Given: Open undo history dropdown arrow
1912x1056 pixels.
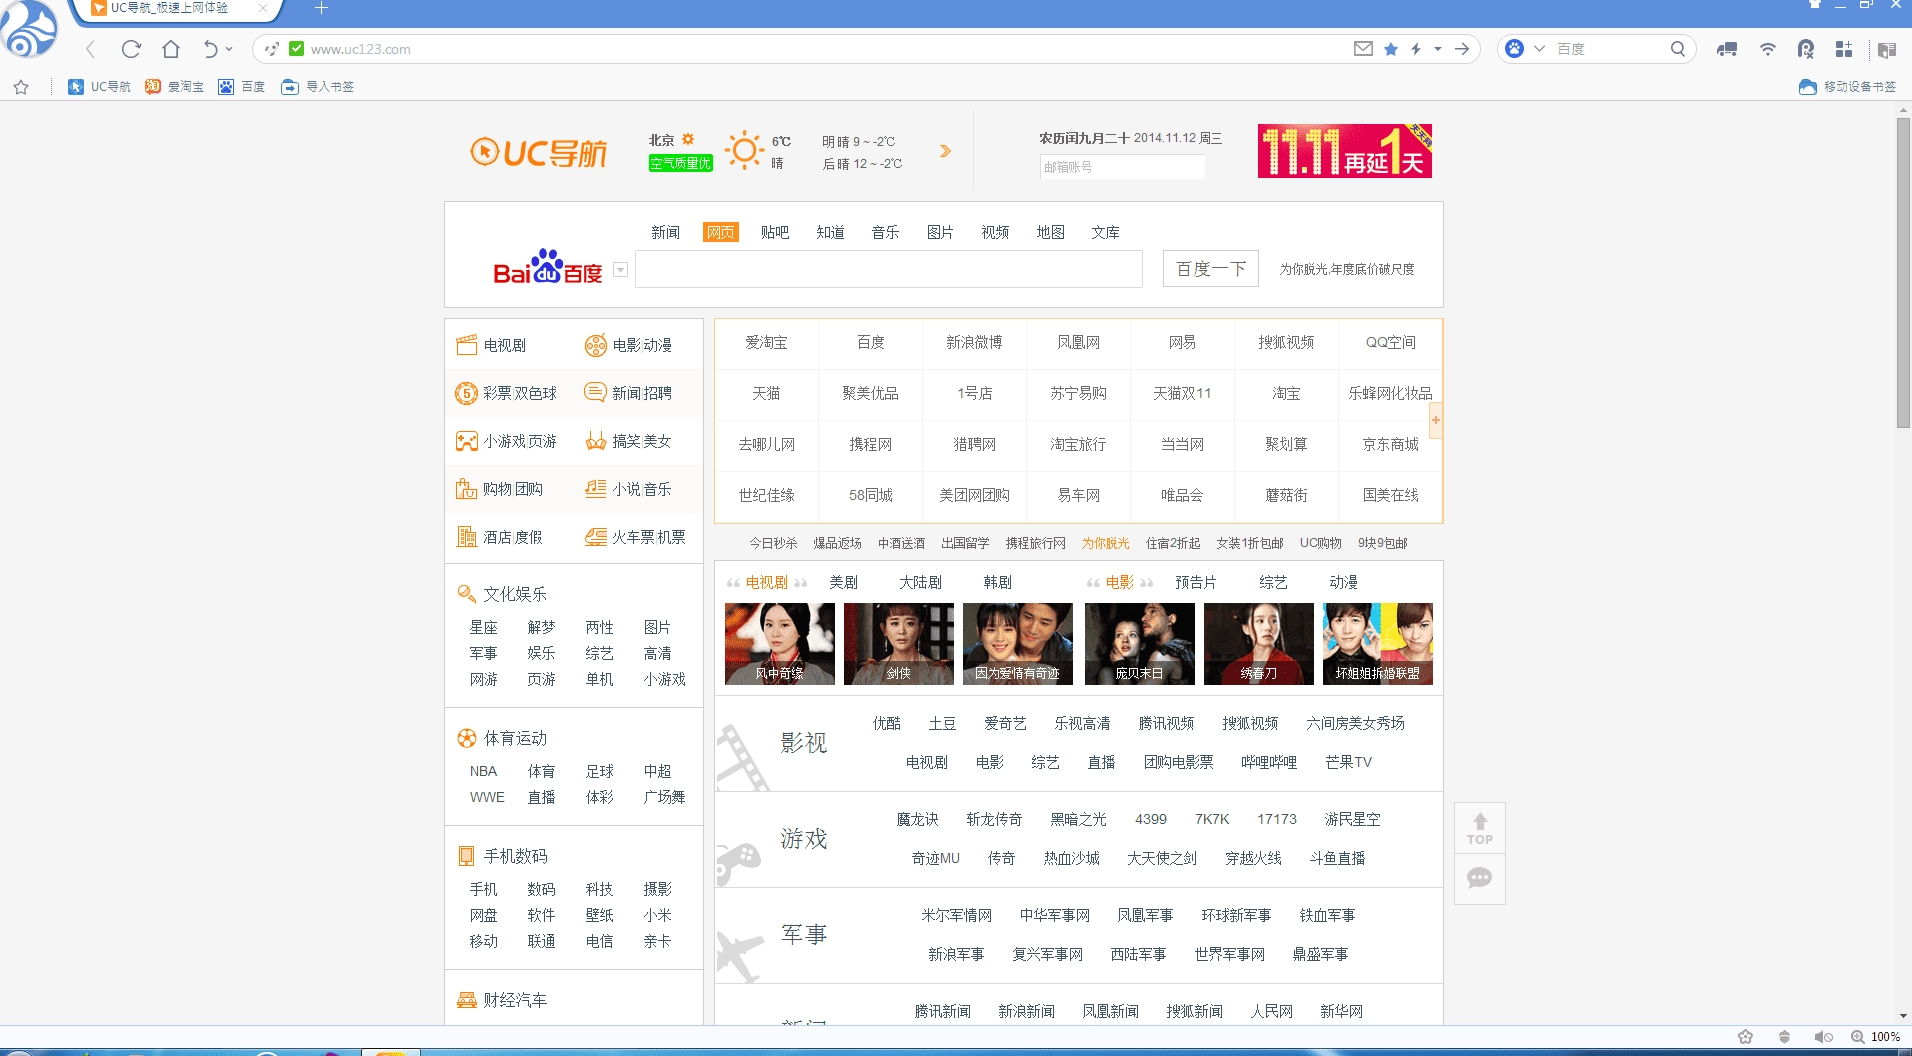Looking at the screenshot, I should (x=229, y=49).
